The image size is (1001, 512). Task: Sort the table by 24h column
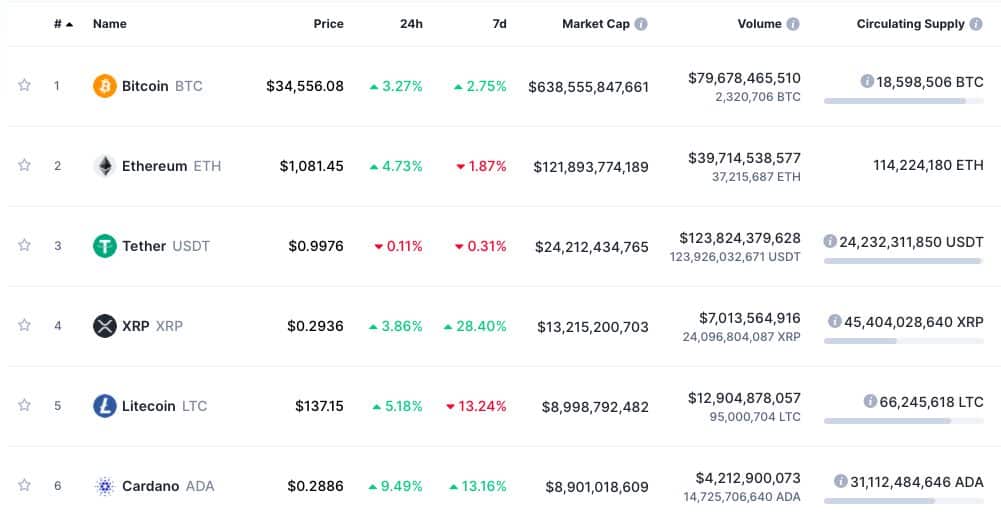[411, 24]
